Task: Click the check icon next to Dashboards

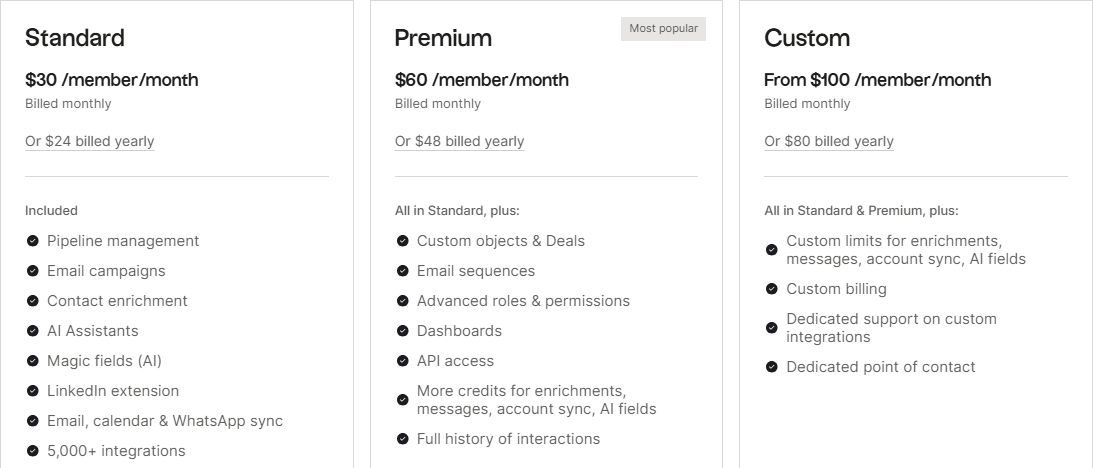Action: 403,331
